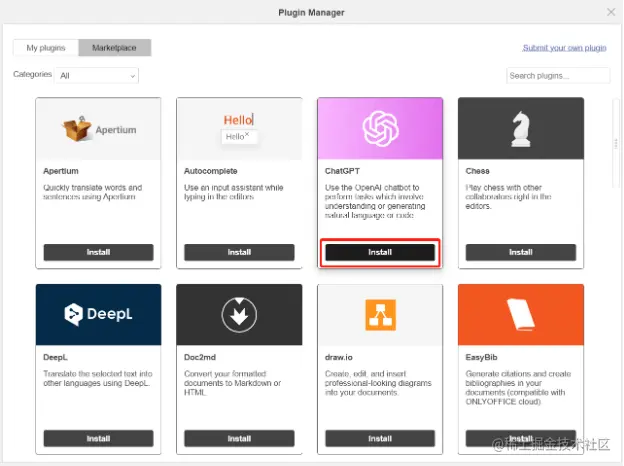Click the Categories label
This screenshot has height=466, width=624.
(33, 74)
